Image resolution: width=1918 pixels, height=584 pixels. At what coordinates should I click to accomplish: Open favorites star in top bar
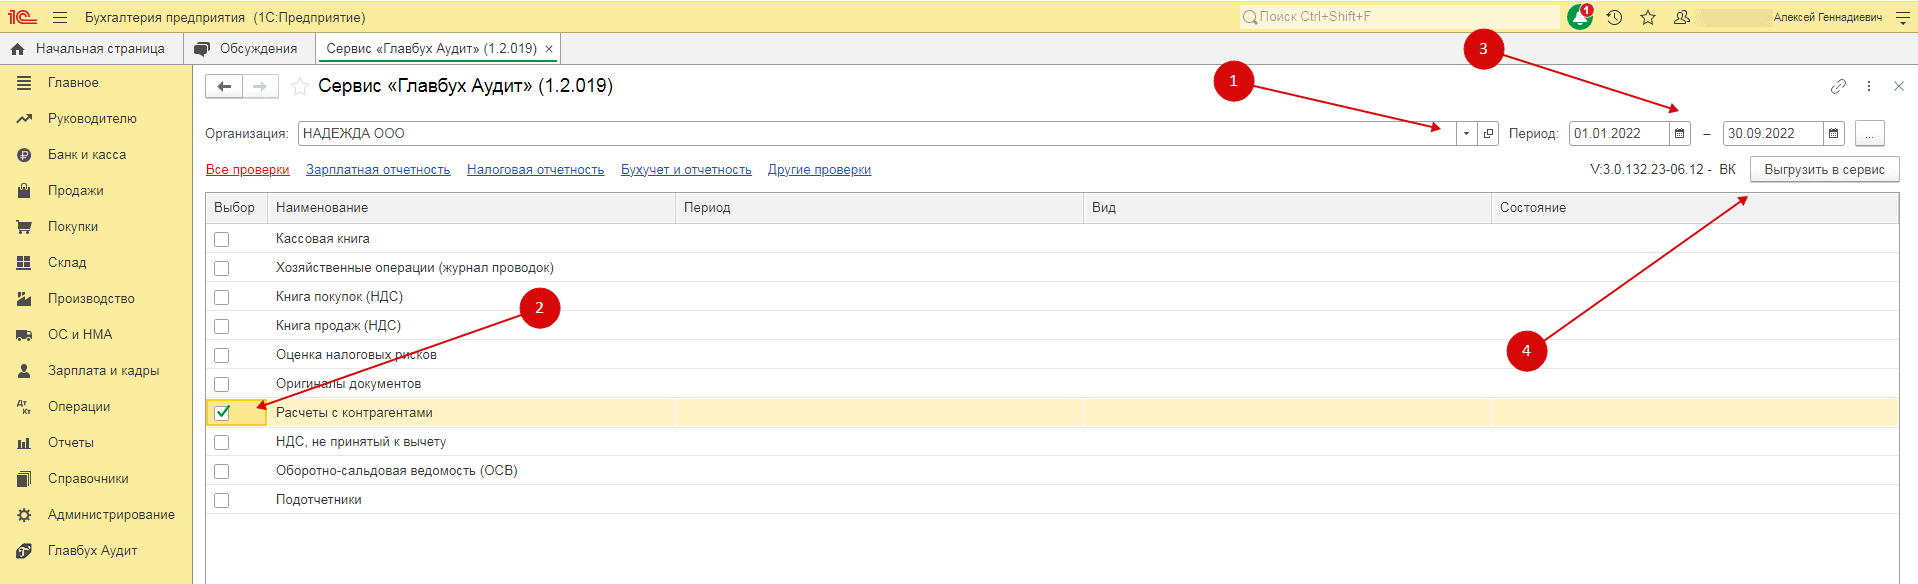point(1648,17)
